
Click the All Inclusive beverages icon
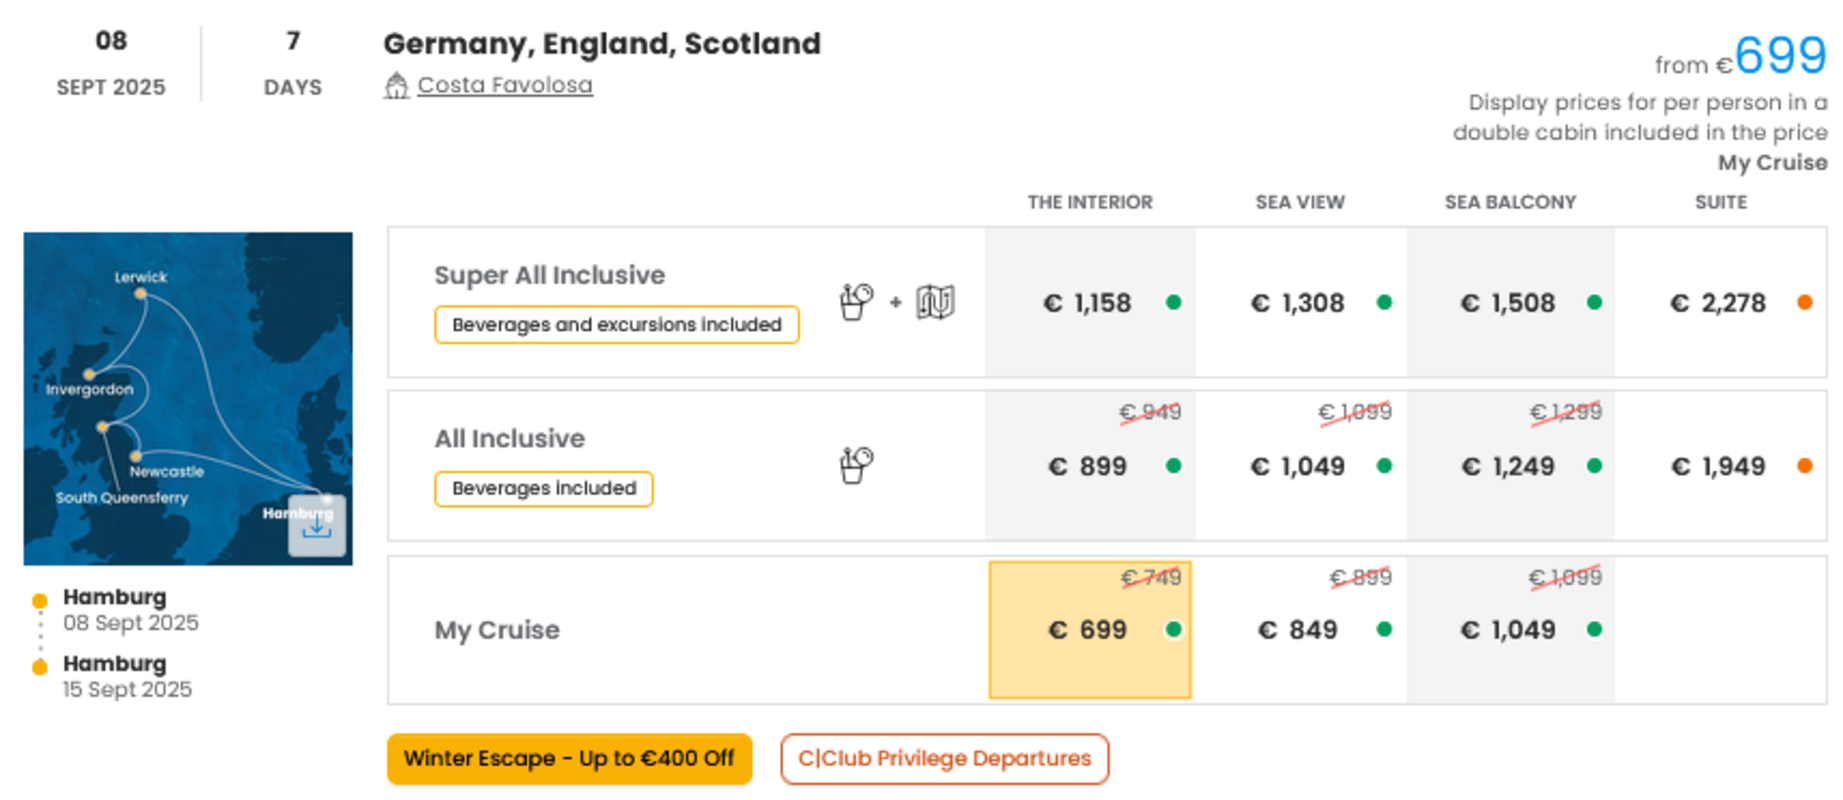click(856, 466)
